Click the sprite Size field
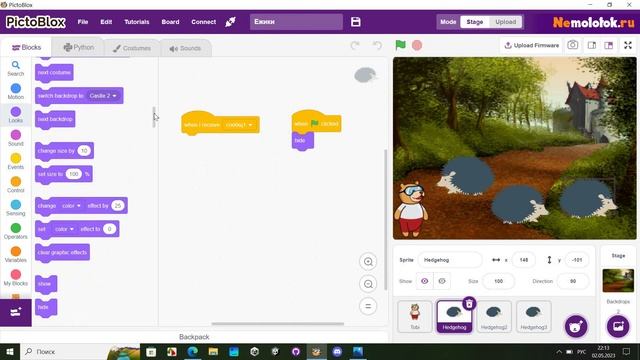Screen dimensions: 640x360 tap(498, 281)
